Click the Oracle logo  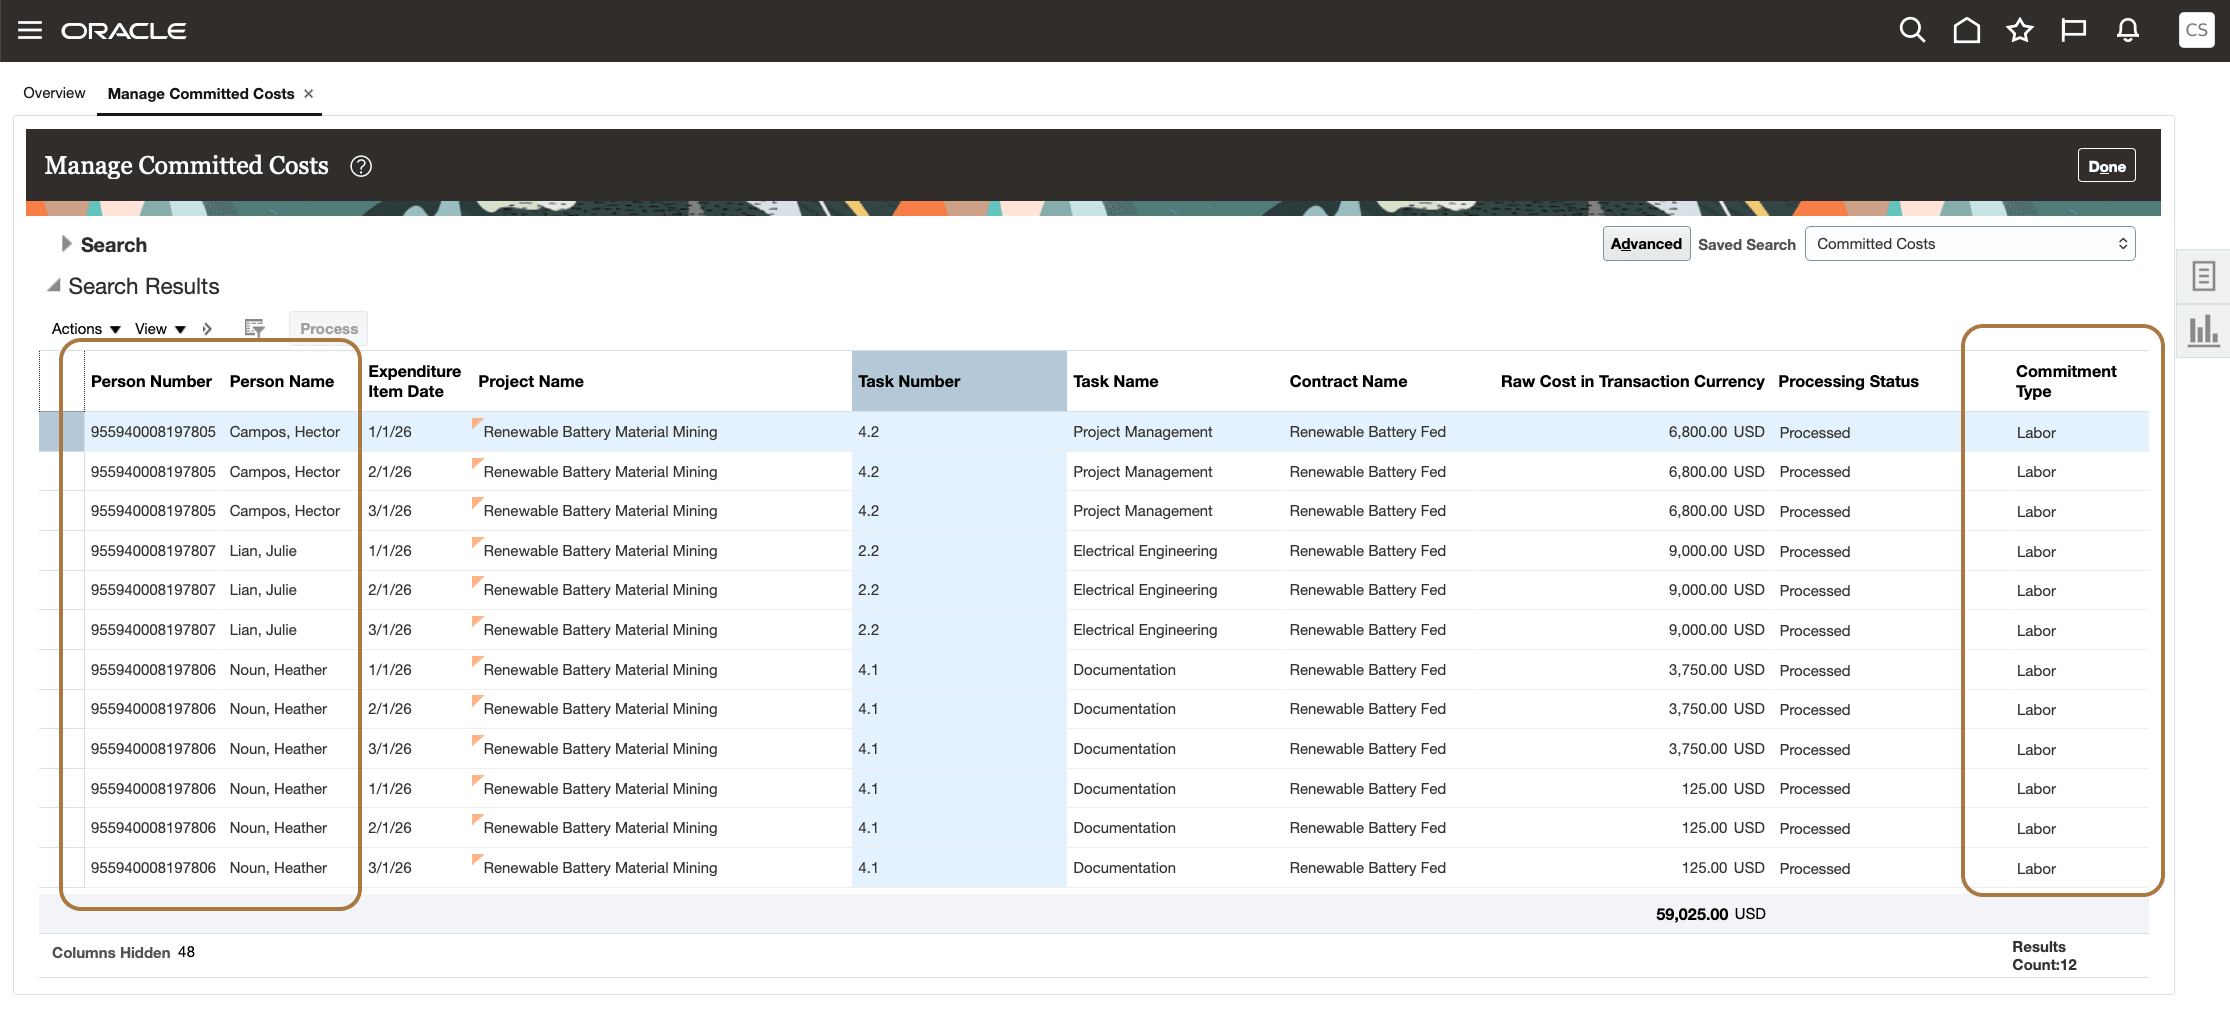pos(124,31)
